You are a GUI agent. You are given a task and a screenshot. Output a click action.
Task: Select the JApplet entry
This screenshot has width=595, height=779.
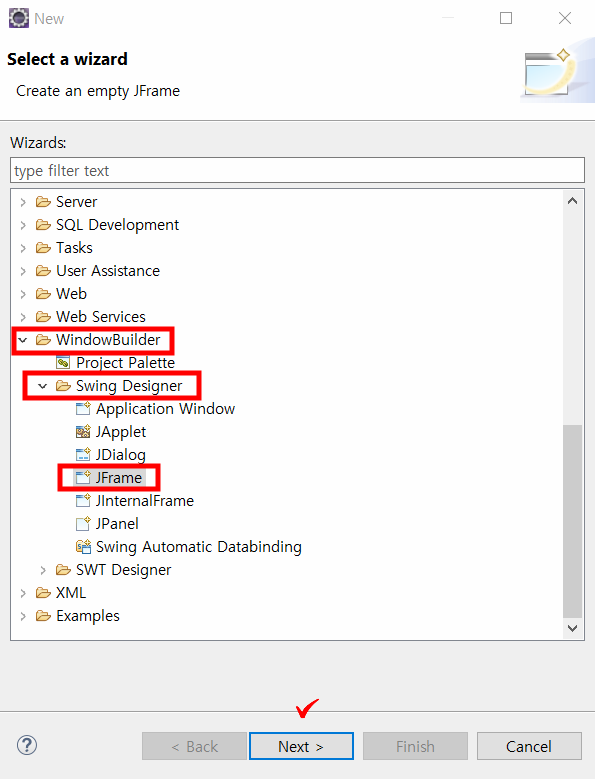pyautogui.click(x=121, y=432)
